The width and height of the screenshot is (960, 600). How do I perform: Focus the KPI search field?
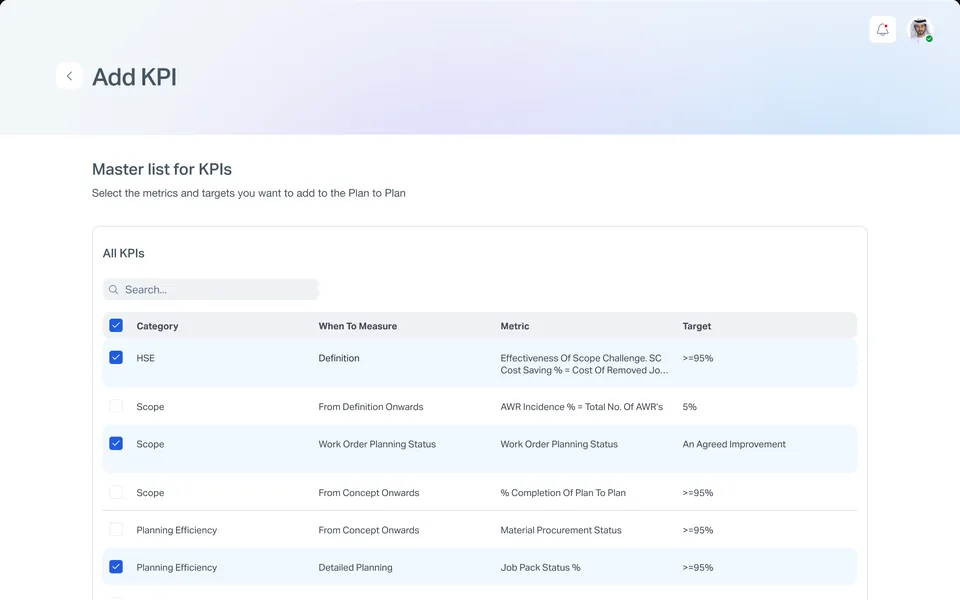click(211, 290)
